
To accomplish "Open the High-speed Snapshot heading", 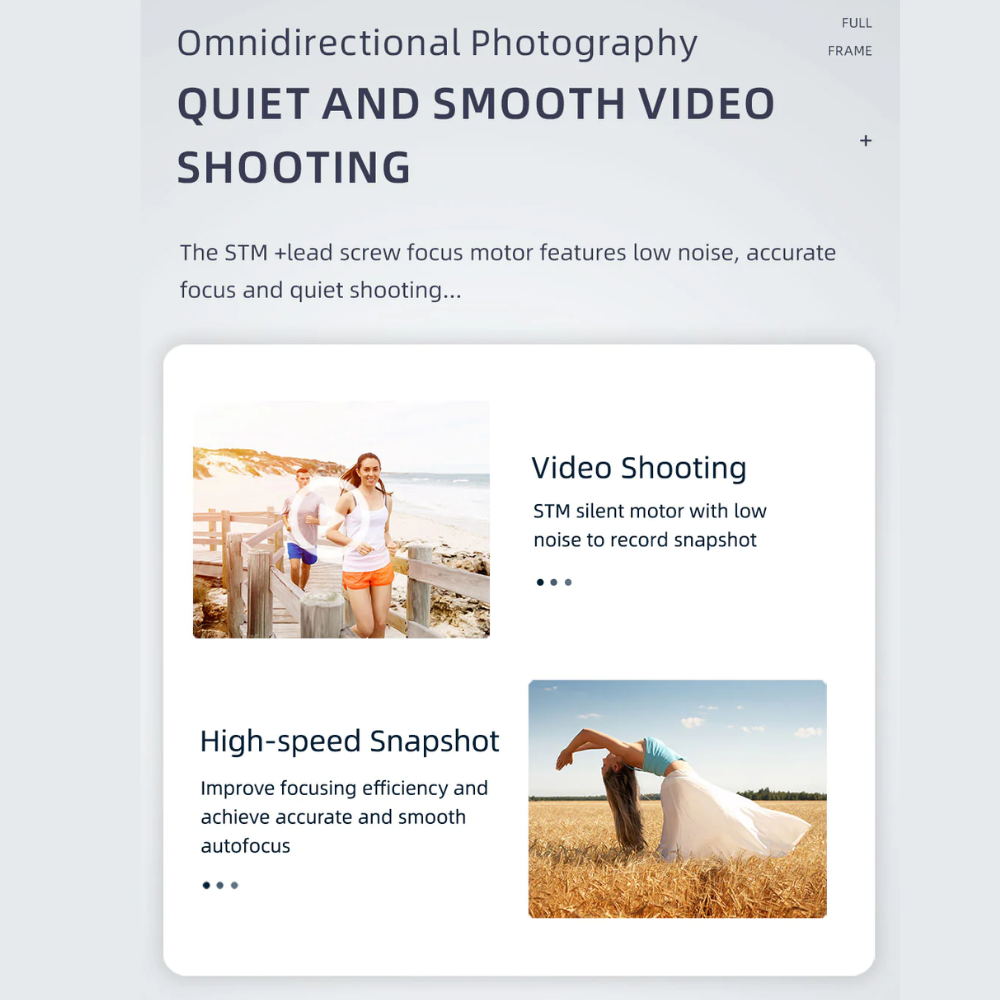I will (x=349, y=741).
